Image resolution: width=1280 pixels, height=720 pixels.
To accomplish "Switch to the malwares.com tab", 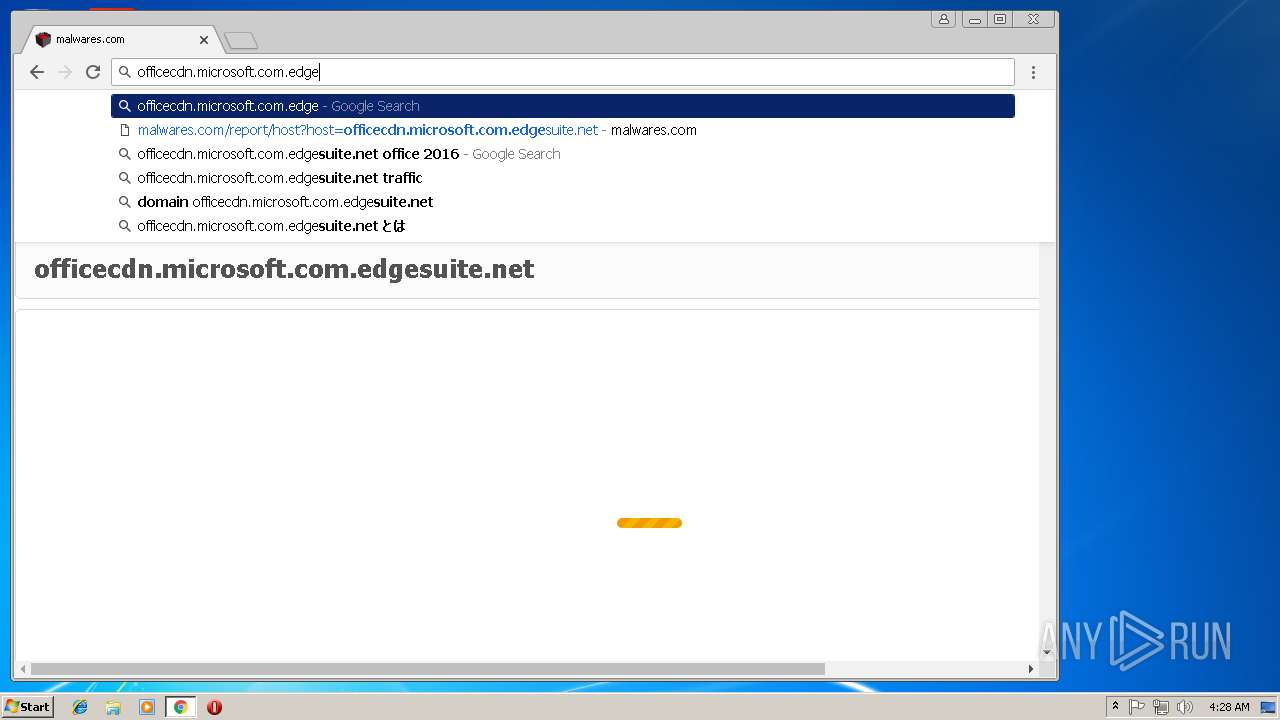I will pos(119,40).
